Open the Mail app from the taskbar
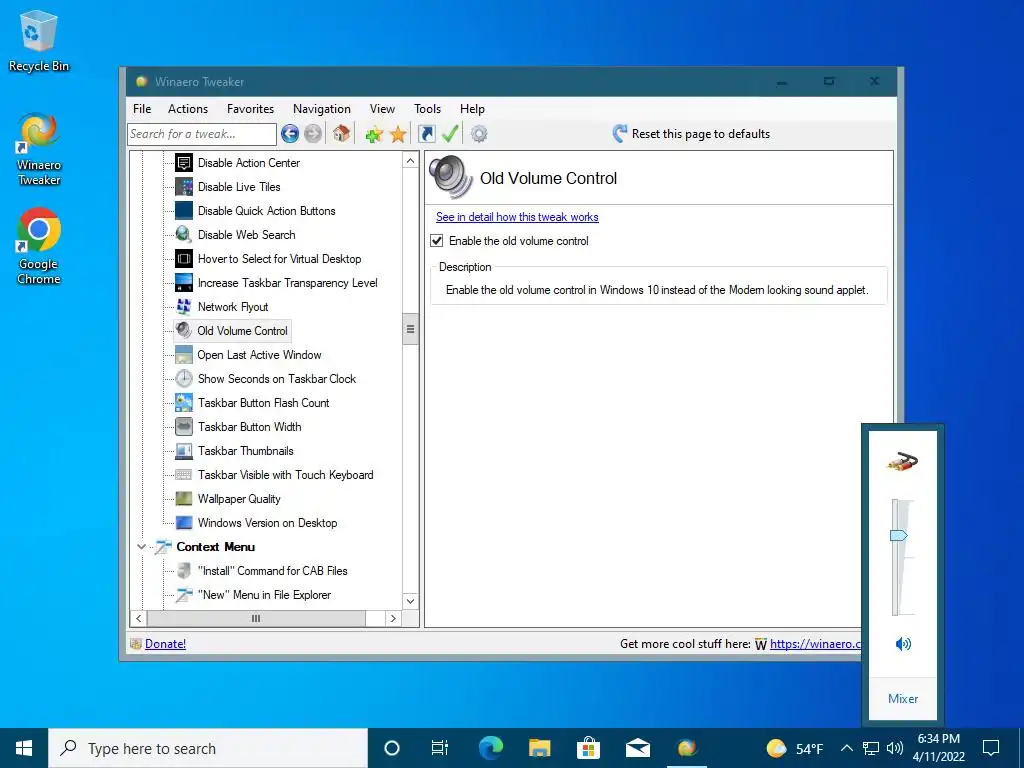This screenshot has width=1024, height=768. click(x=637, y=748)
